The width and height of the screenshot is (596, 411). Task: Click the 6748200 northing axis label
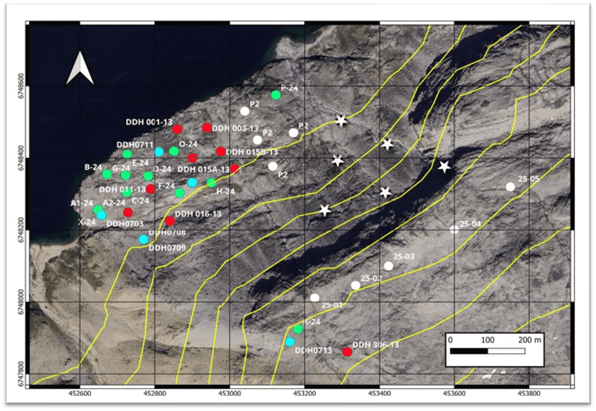point(21,230)
